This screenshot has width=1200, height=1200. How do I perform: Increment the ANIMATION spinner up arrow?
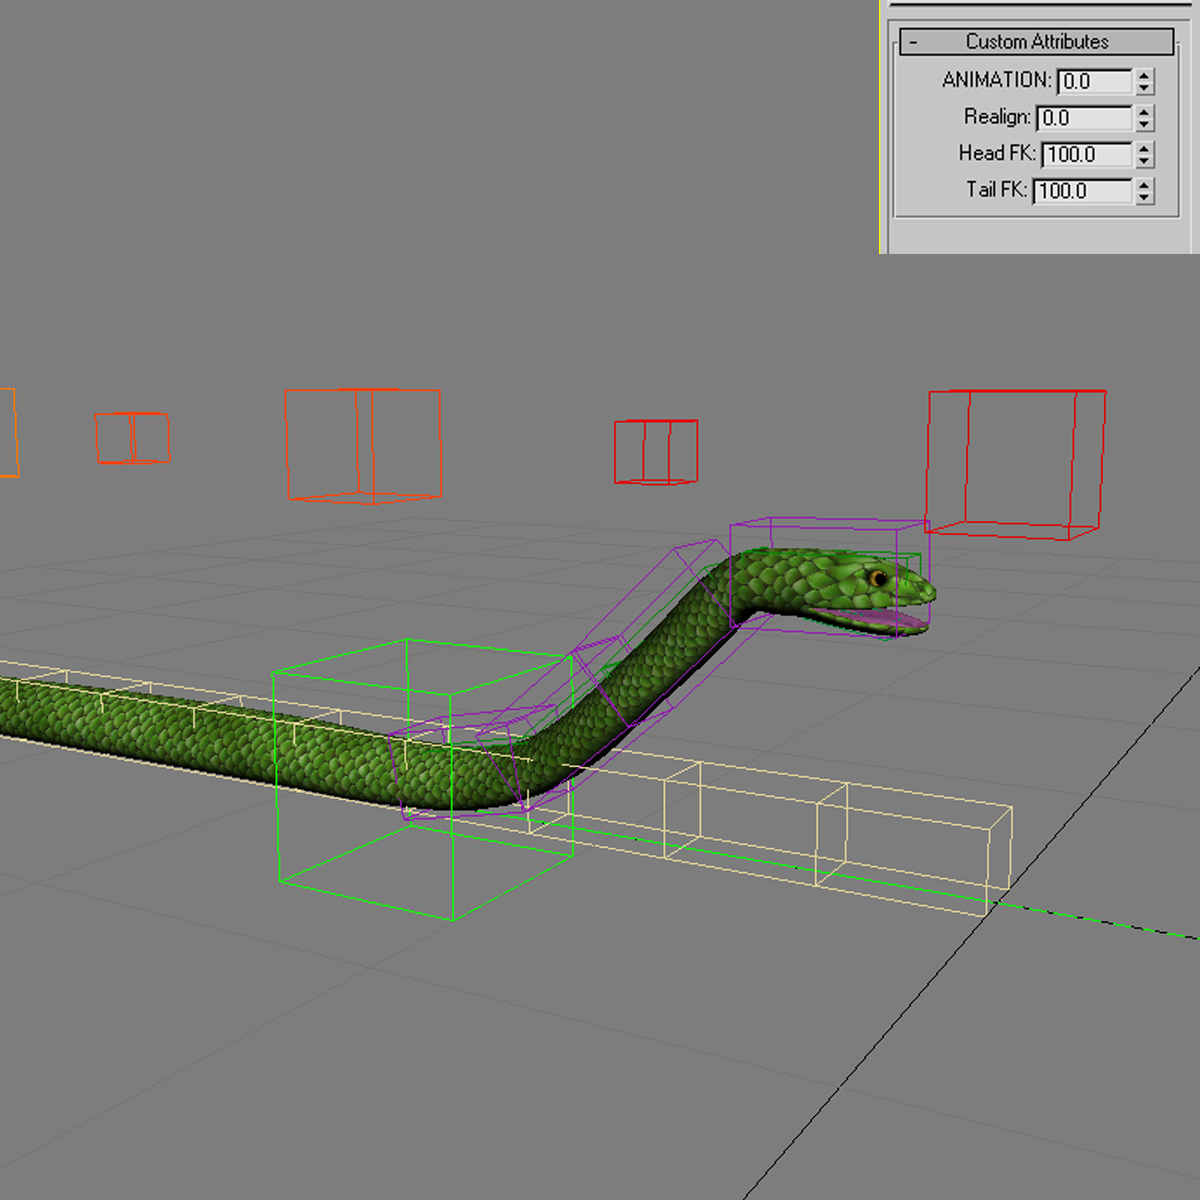[x=1145, y=77]
